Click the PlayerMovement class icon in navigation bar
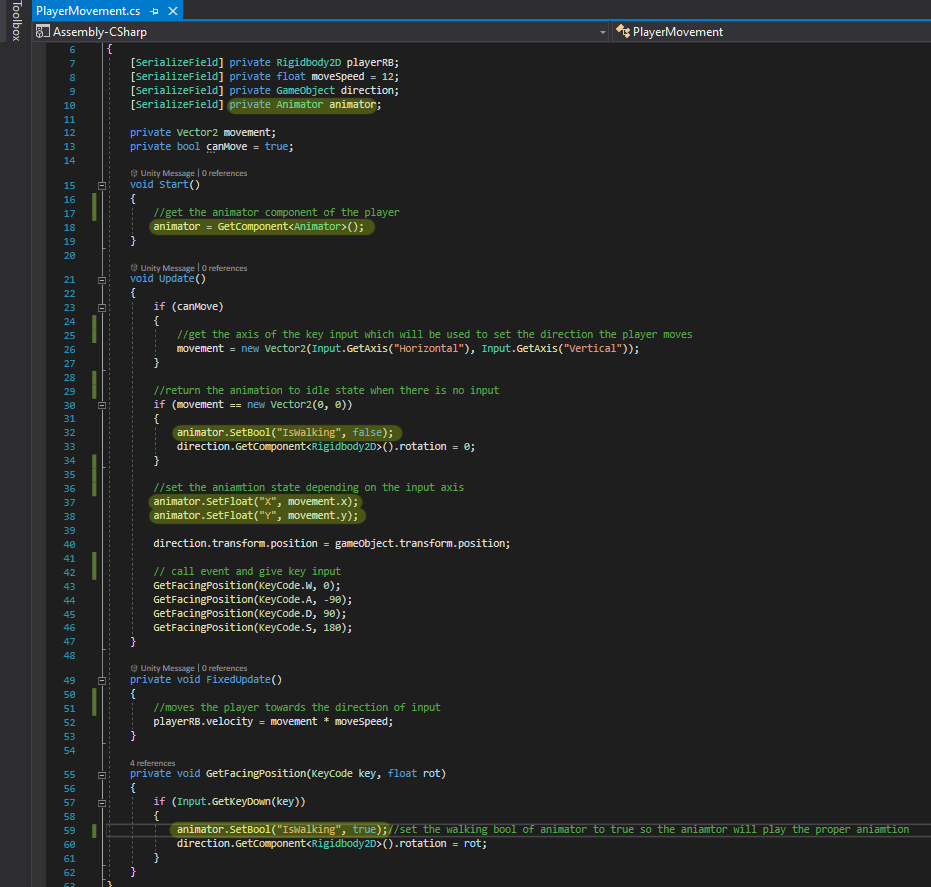The image size is (931, 887). tap(623, 32)
